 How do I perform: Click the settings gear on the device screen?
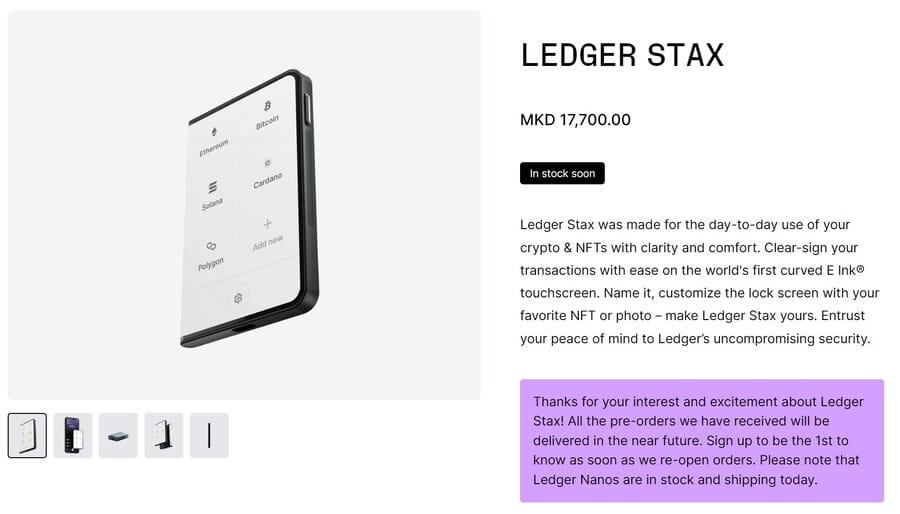click(x=238, y=297)
